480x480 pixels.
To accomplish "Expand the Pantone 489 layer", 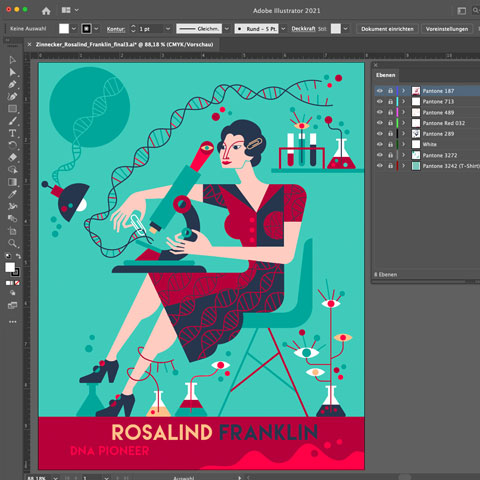I will coord(404,112).
